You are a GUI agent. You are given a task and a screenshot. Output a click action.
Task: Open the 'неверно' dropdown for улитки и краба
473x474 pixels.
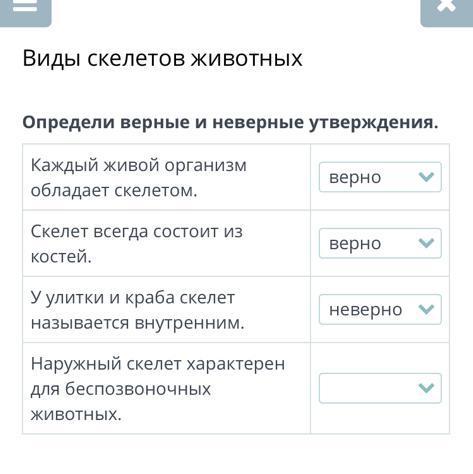[x=380, y=310]
